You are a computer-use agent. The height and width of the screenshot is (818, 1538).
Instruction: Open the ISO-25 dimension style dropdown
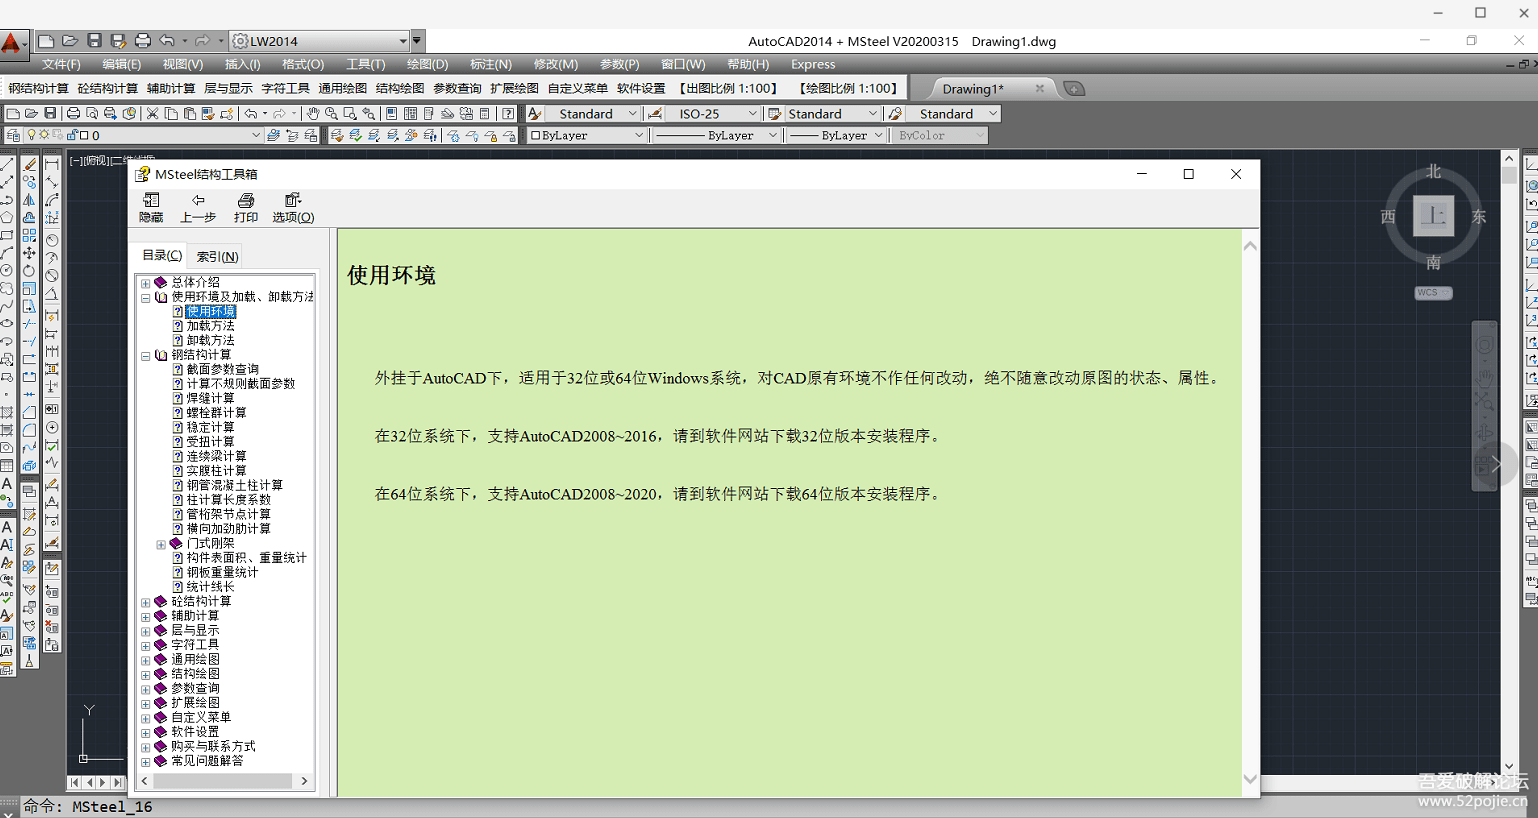tap(752, 114)
